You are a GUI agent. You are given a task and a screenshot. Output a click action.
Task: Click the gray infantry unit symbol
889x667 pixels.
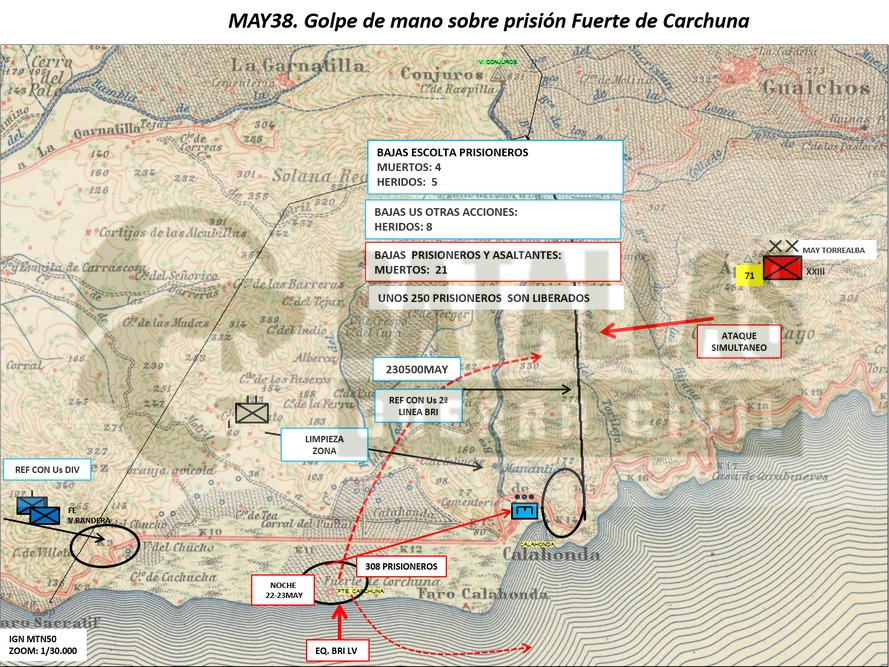tap(252, 412)
